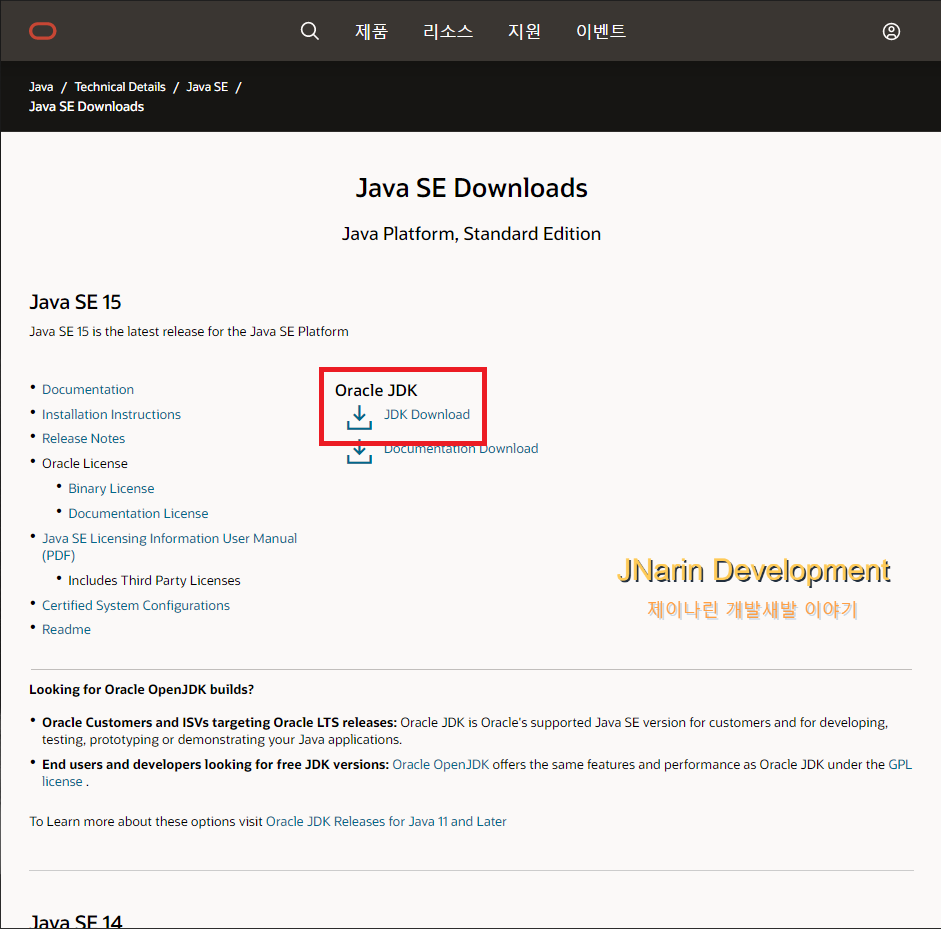Open the Release Notes link

pos(83,438)
